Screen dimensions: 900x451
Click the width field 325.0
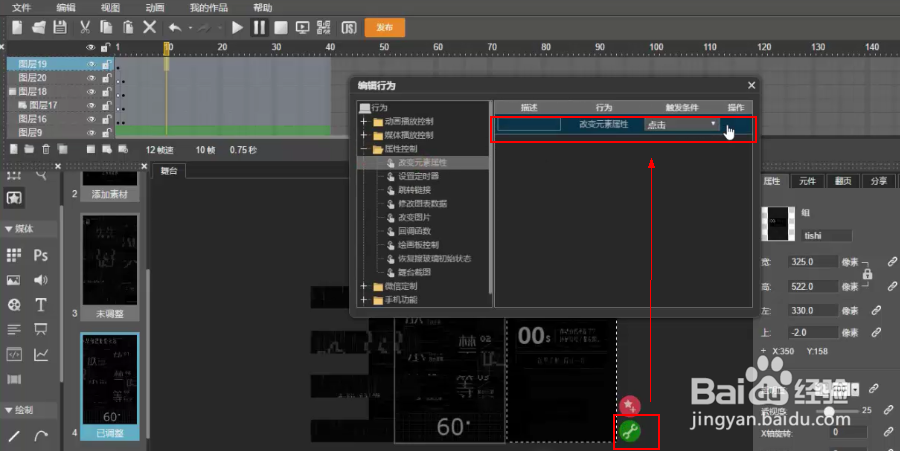[x=813, y=262]
